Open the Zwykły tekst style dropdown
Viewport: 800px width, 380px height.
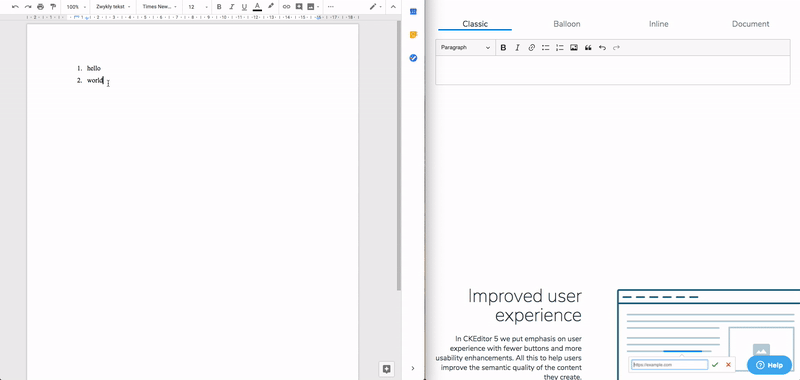coord(113,7)
